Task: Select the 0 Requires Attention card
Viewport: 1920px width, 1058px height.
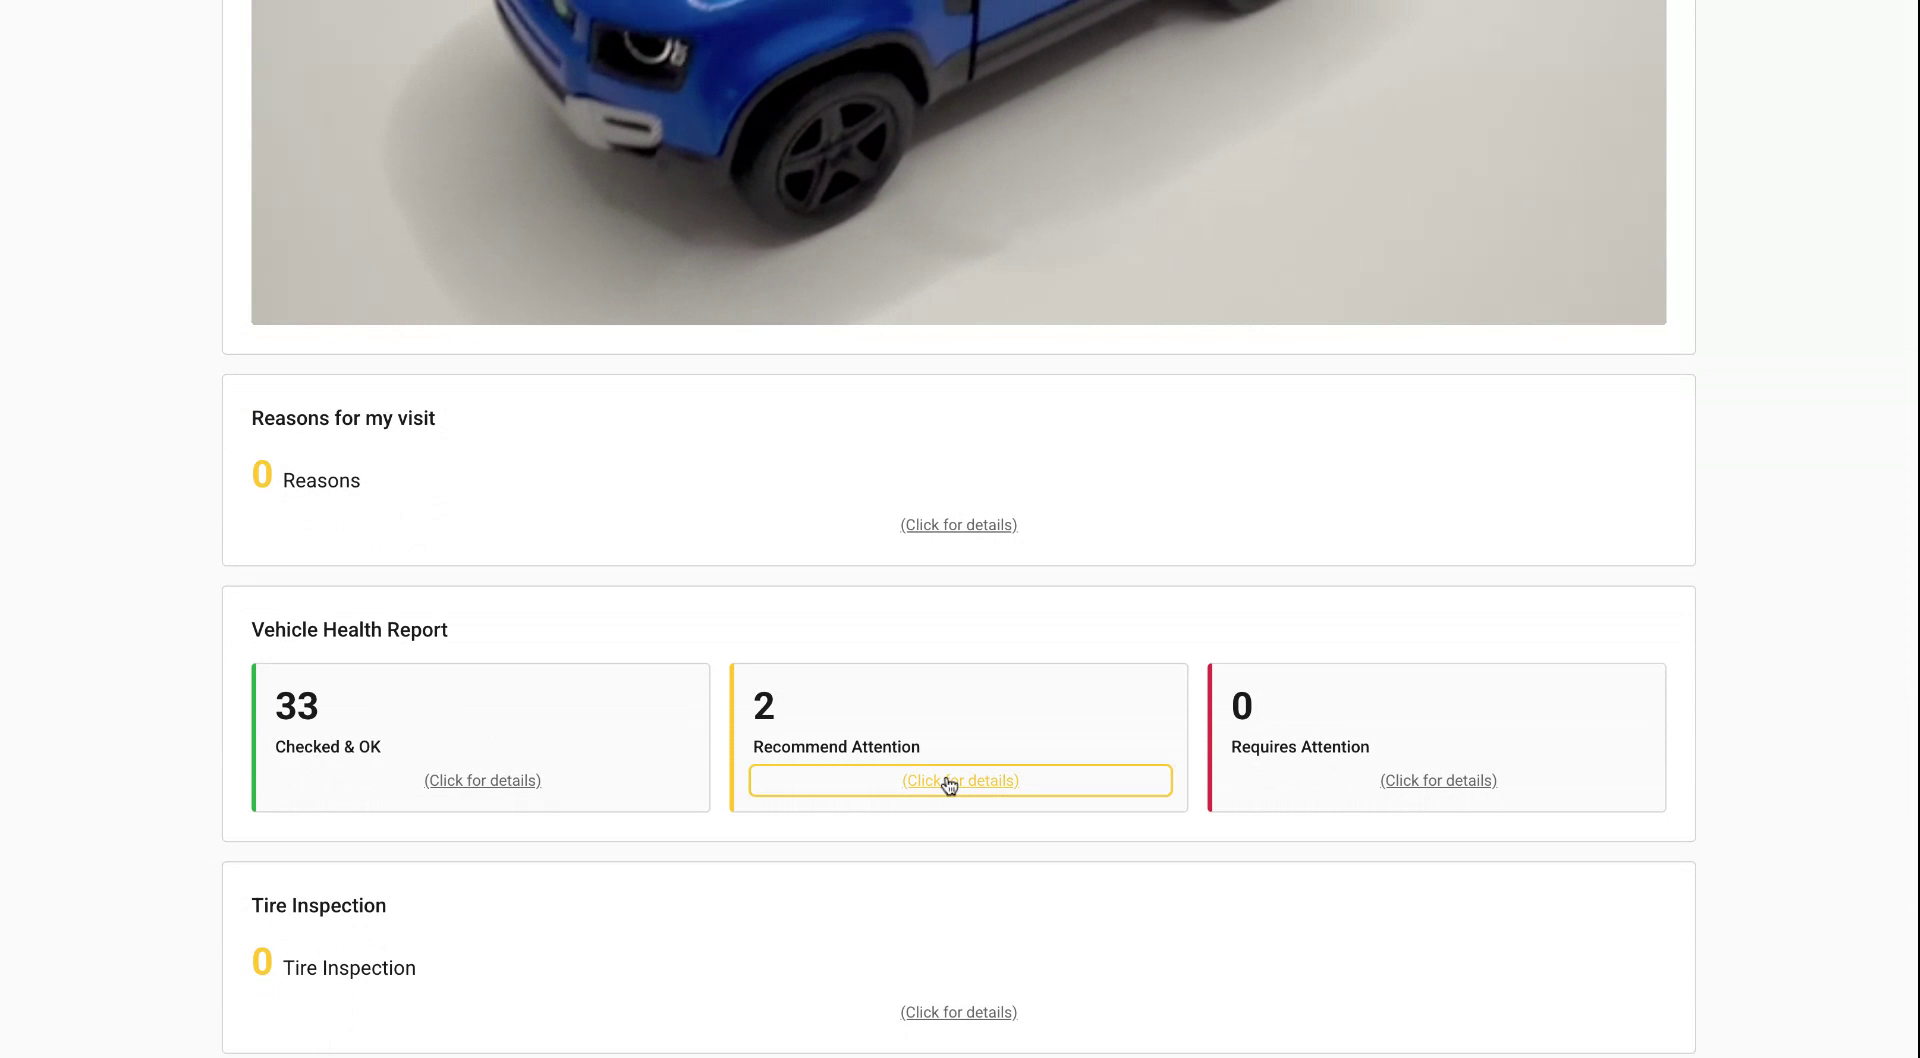Action: pos(1436,710)
